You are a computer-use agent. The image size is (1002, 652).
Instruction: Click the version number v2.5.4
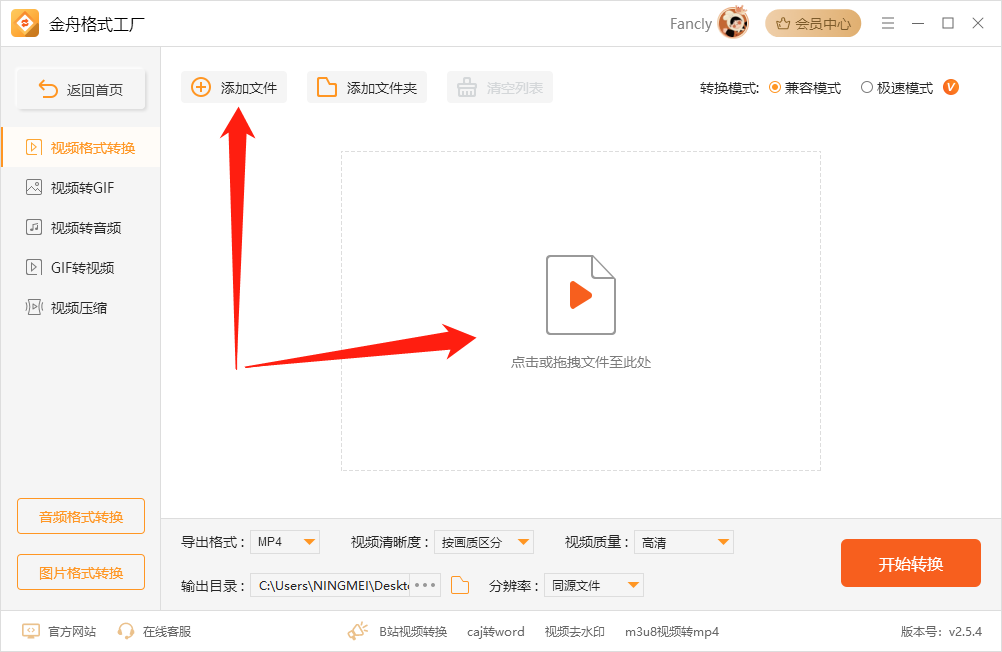[965, 632]
